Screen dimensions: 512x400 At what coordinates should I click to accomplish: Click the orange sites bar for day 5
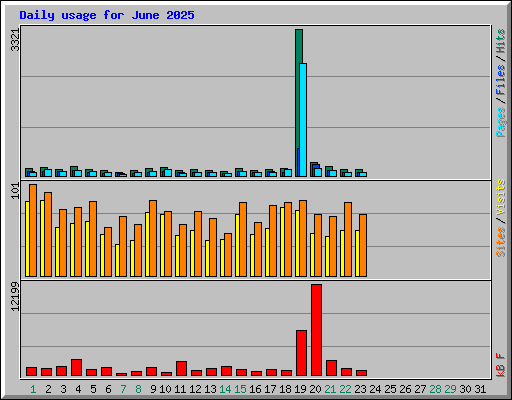pyautogui.click(x=93, y=239)
